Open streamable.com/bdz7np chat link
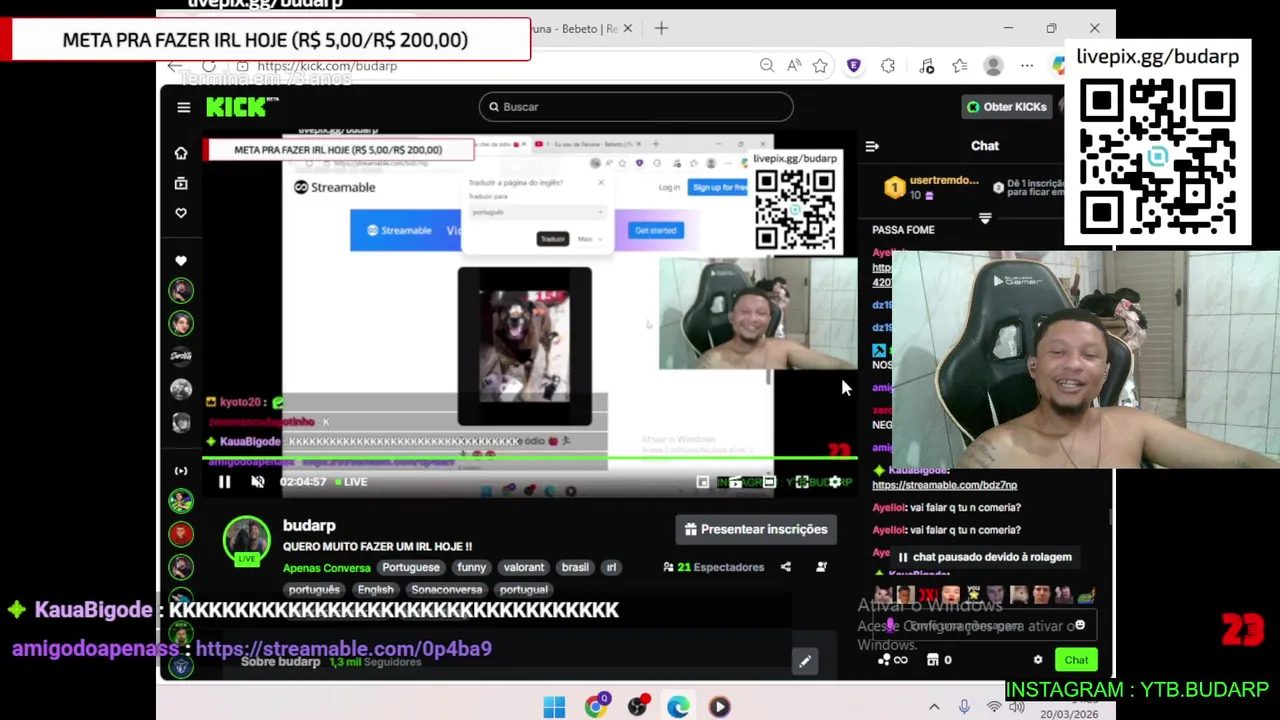 944,485
